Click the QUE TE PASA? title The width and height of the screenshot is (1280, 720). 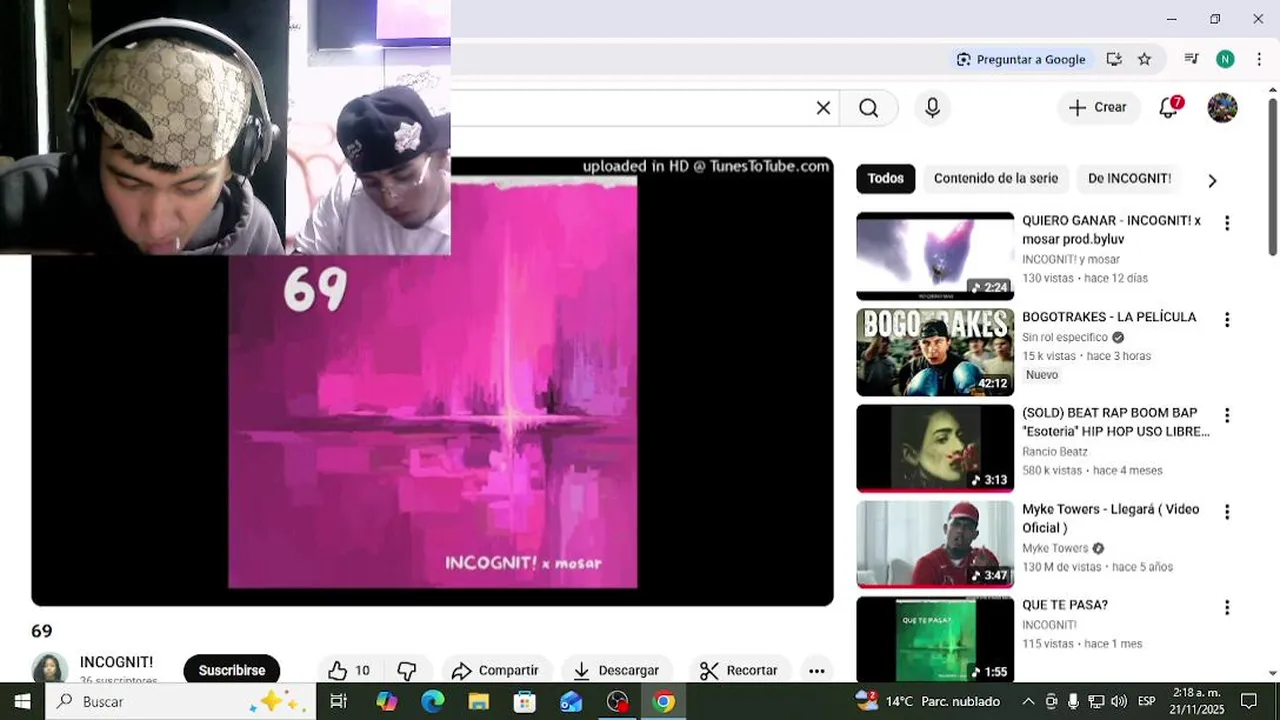(x=1065, y=605)
